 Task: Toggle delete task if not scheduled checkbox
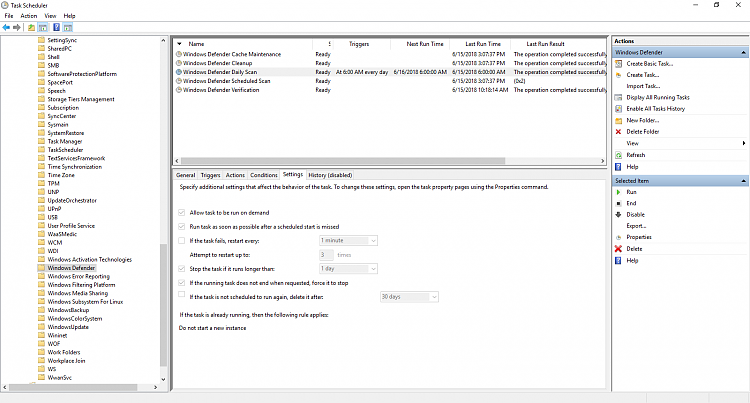181,294
